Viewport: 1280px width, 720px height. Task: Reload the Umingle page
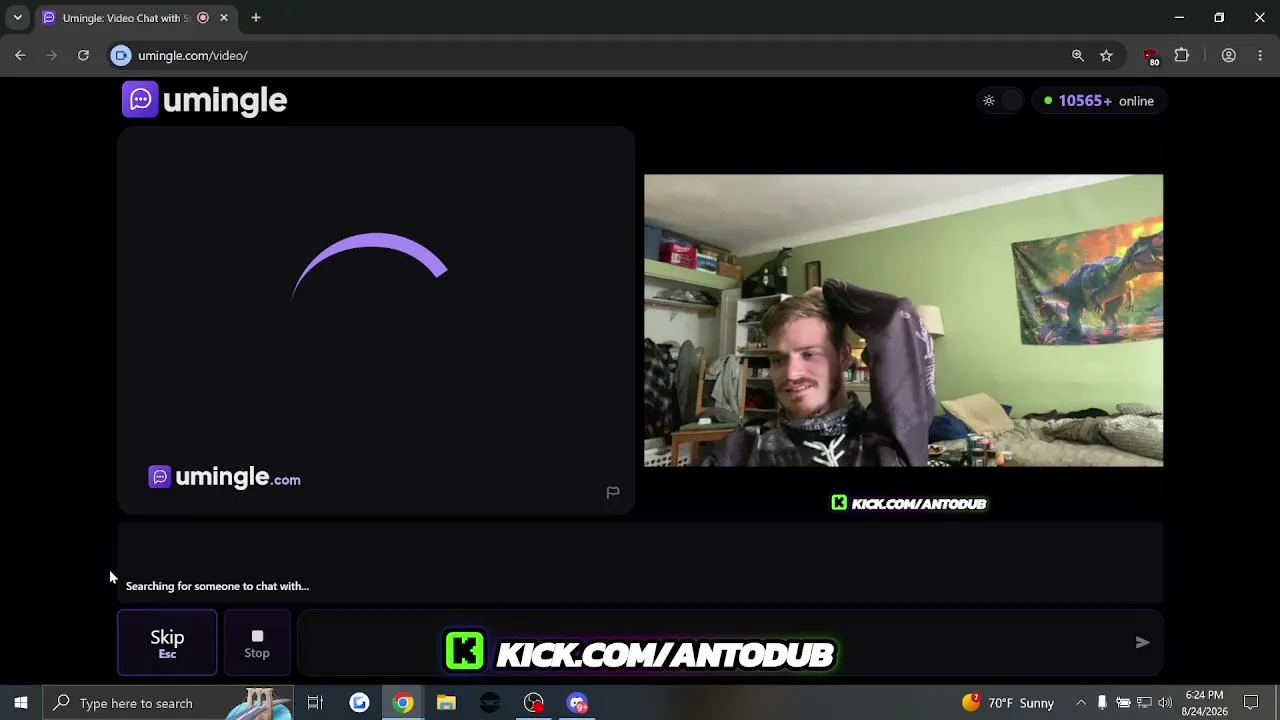(x=83, y=56)
